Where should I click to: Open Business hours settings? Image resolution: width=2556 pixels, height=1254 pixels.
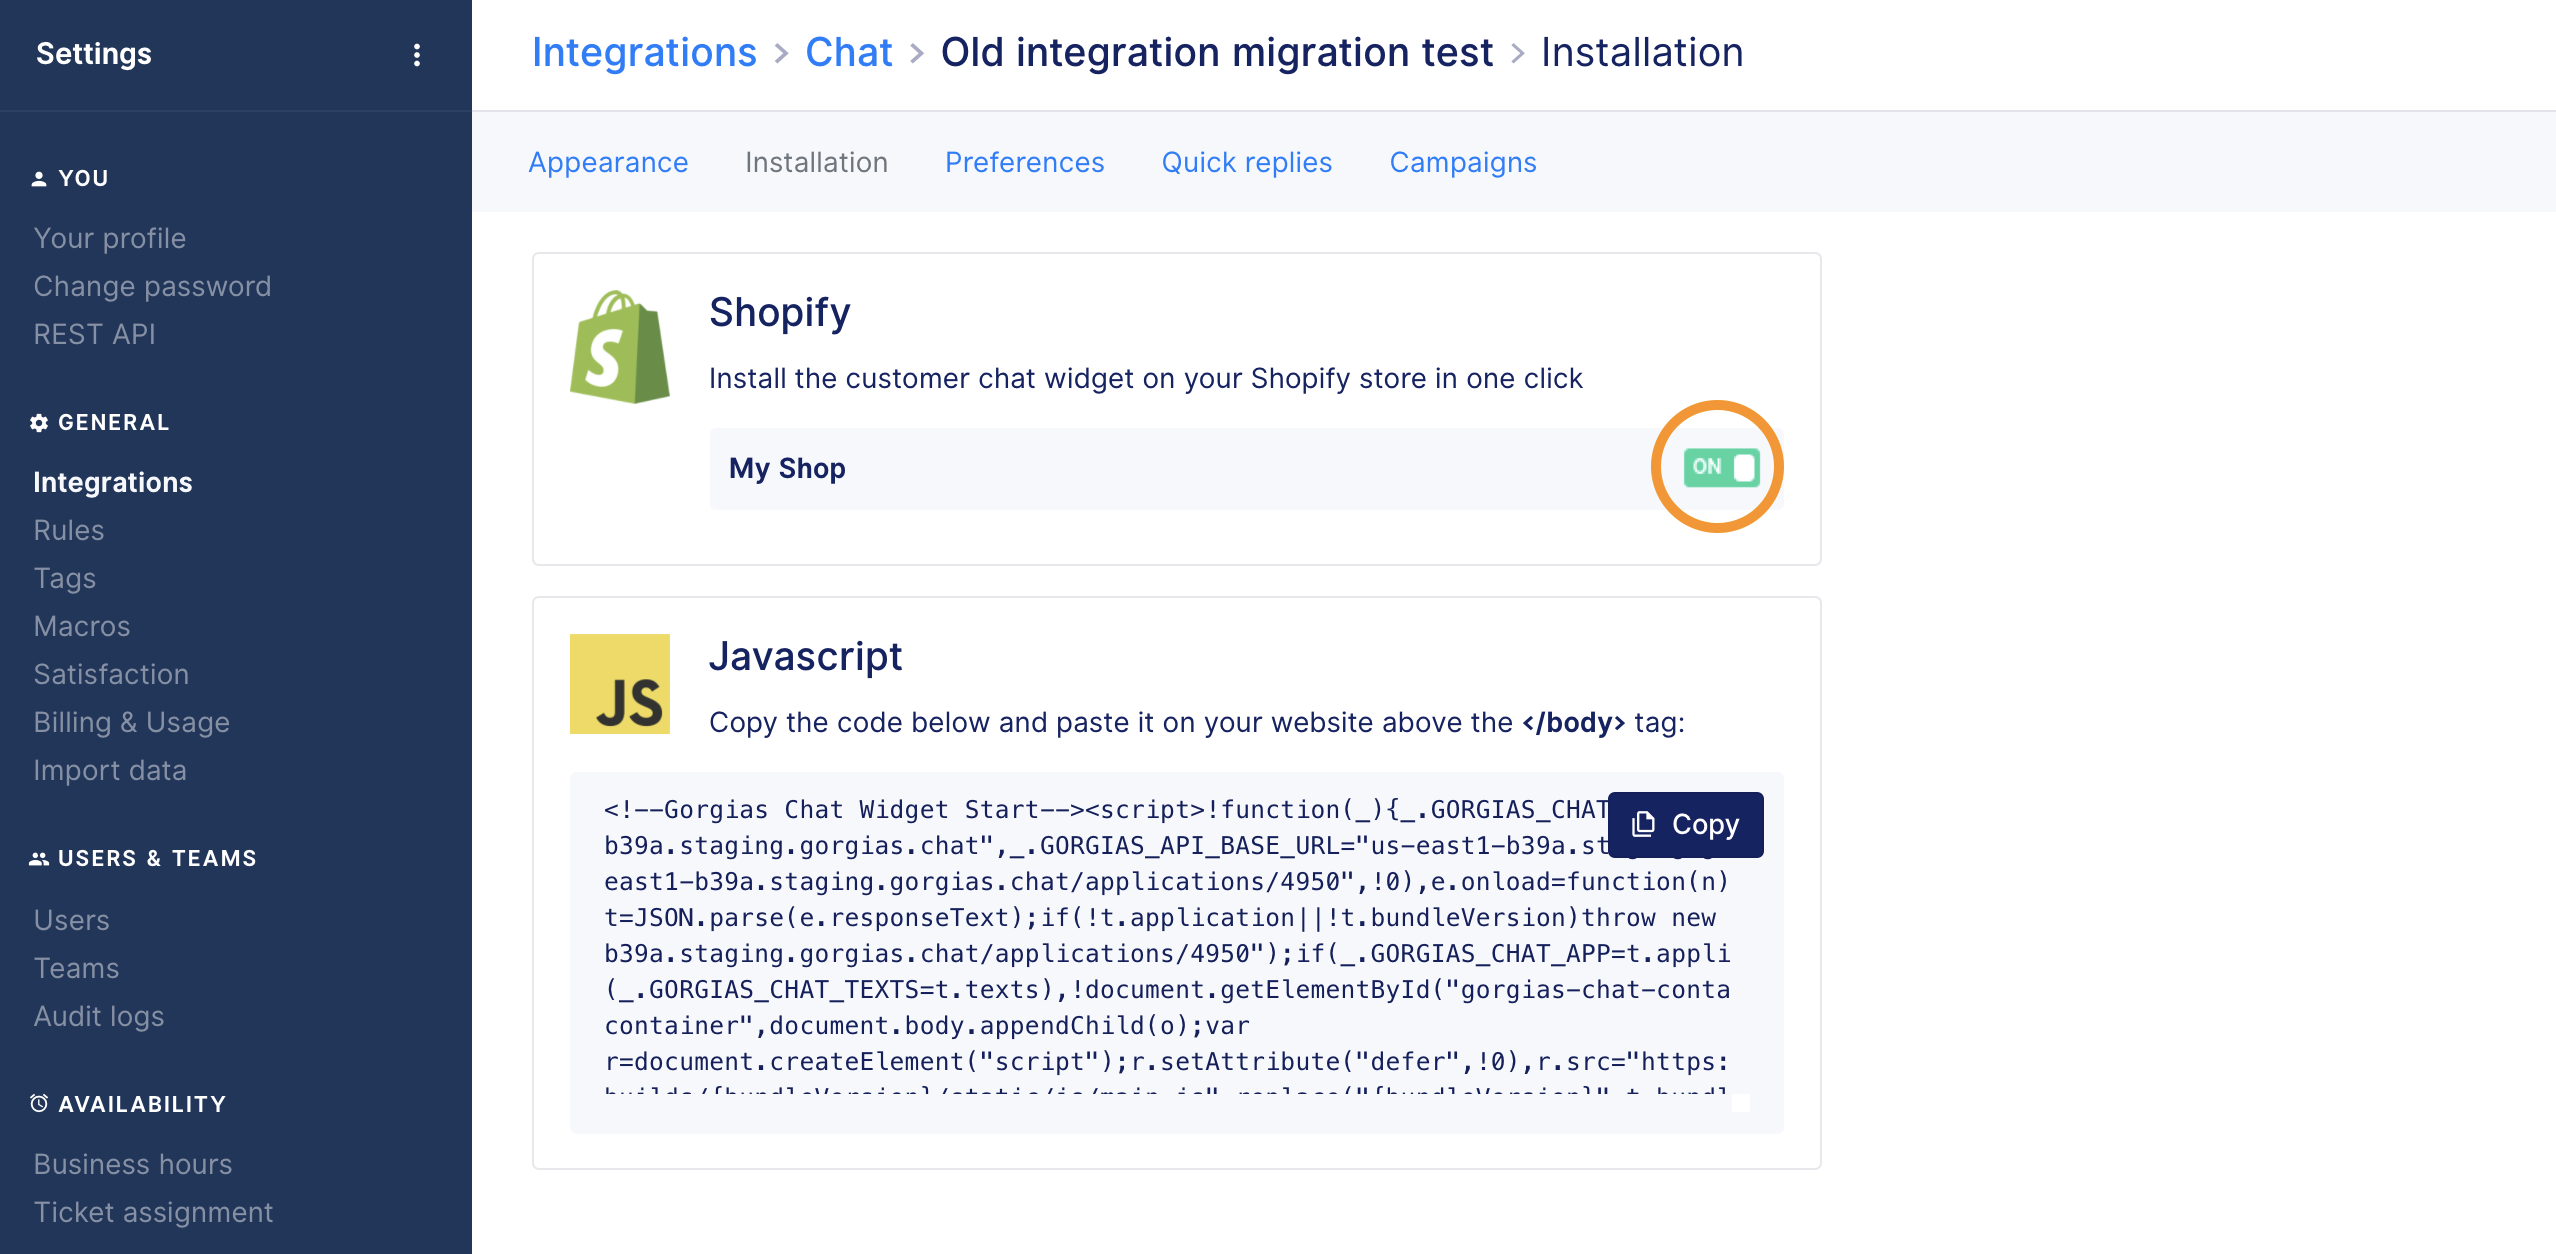coord(133,1165)
